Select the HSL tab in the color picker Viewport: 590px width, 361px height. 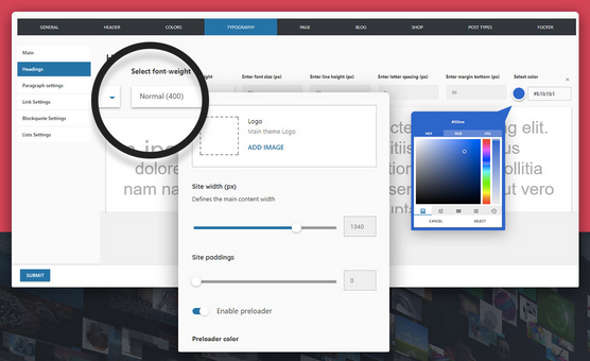(487, 133)
